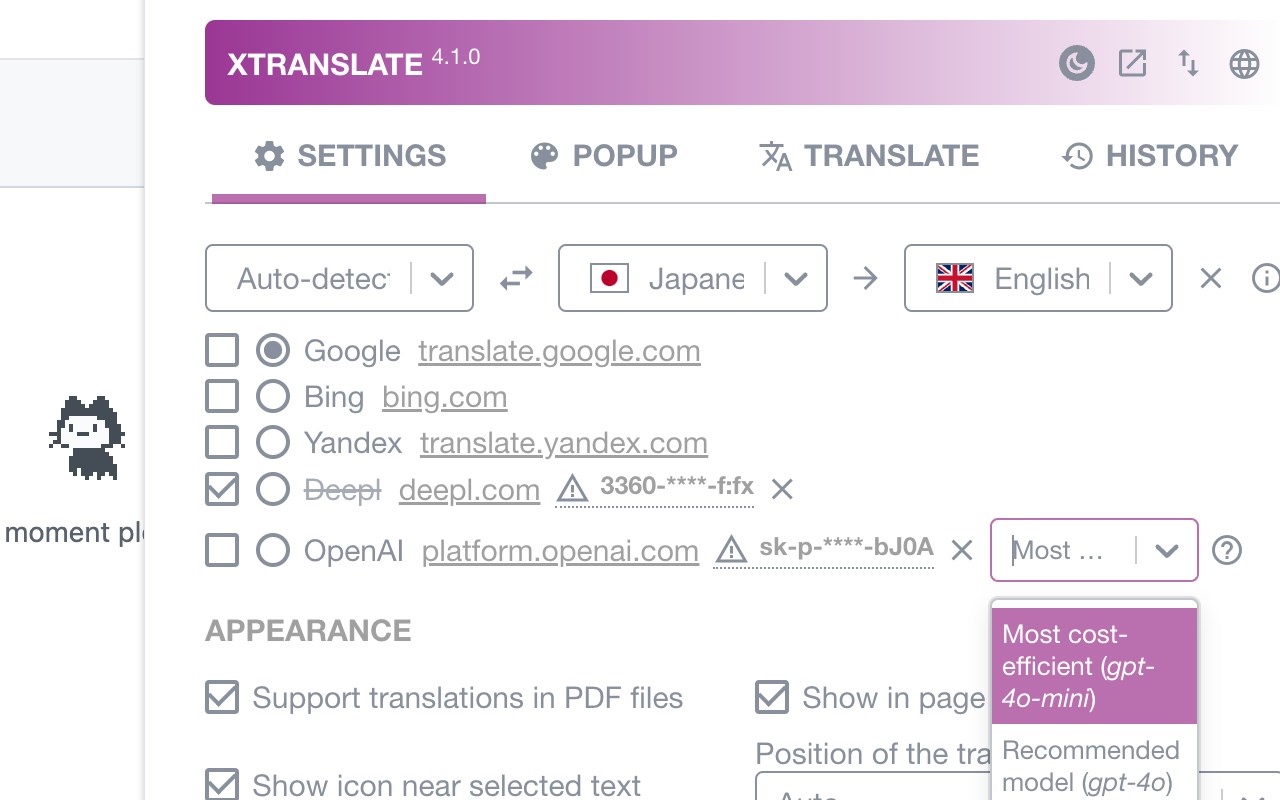This screenshot has height=800, width=1280.
Task: Open the interface language globe icon
Action: pos(1244,64)
